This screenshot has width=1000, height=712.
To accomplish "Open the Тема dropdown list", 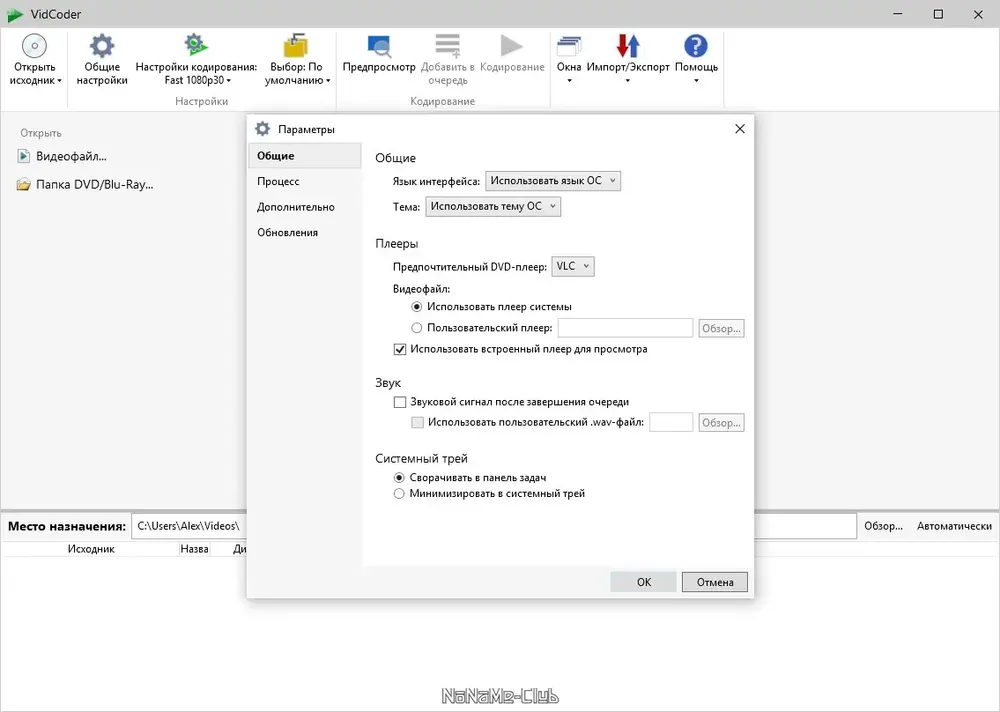I will point(493,207).
